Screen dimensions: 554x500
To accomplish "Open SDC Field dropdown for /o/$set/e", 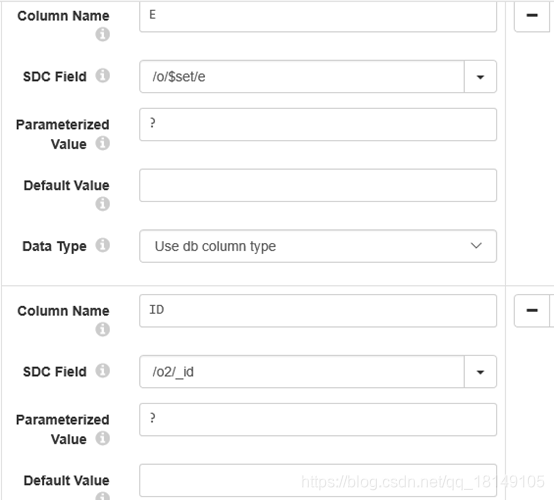I will (x=480, y=77).
